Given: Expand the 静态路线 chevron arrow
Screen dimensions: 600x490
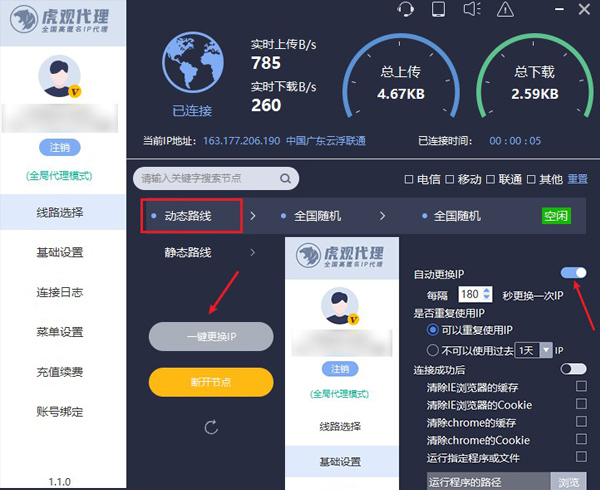Looking at the screenshot, I should coord(250,252).
